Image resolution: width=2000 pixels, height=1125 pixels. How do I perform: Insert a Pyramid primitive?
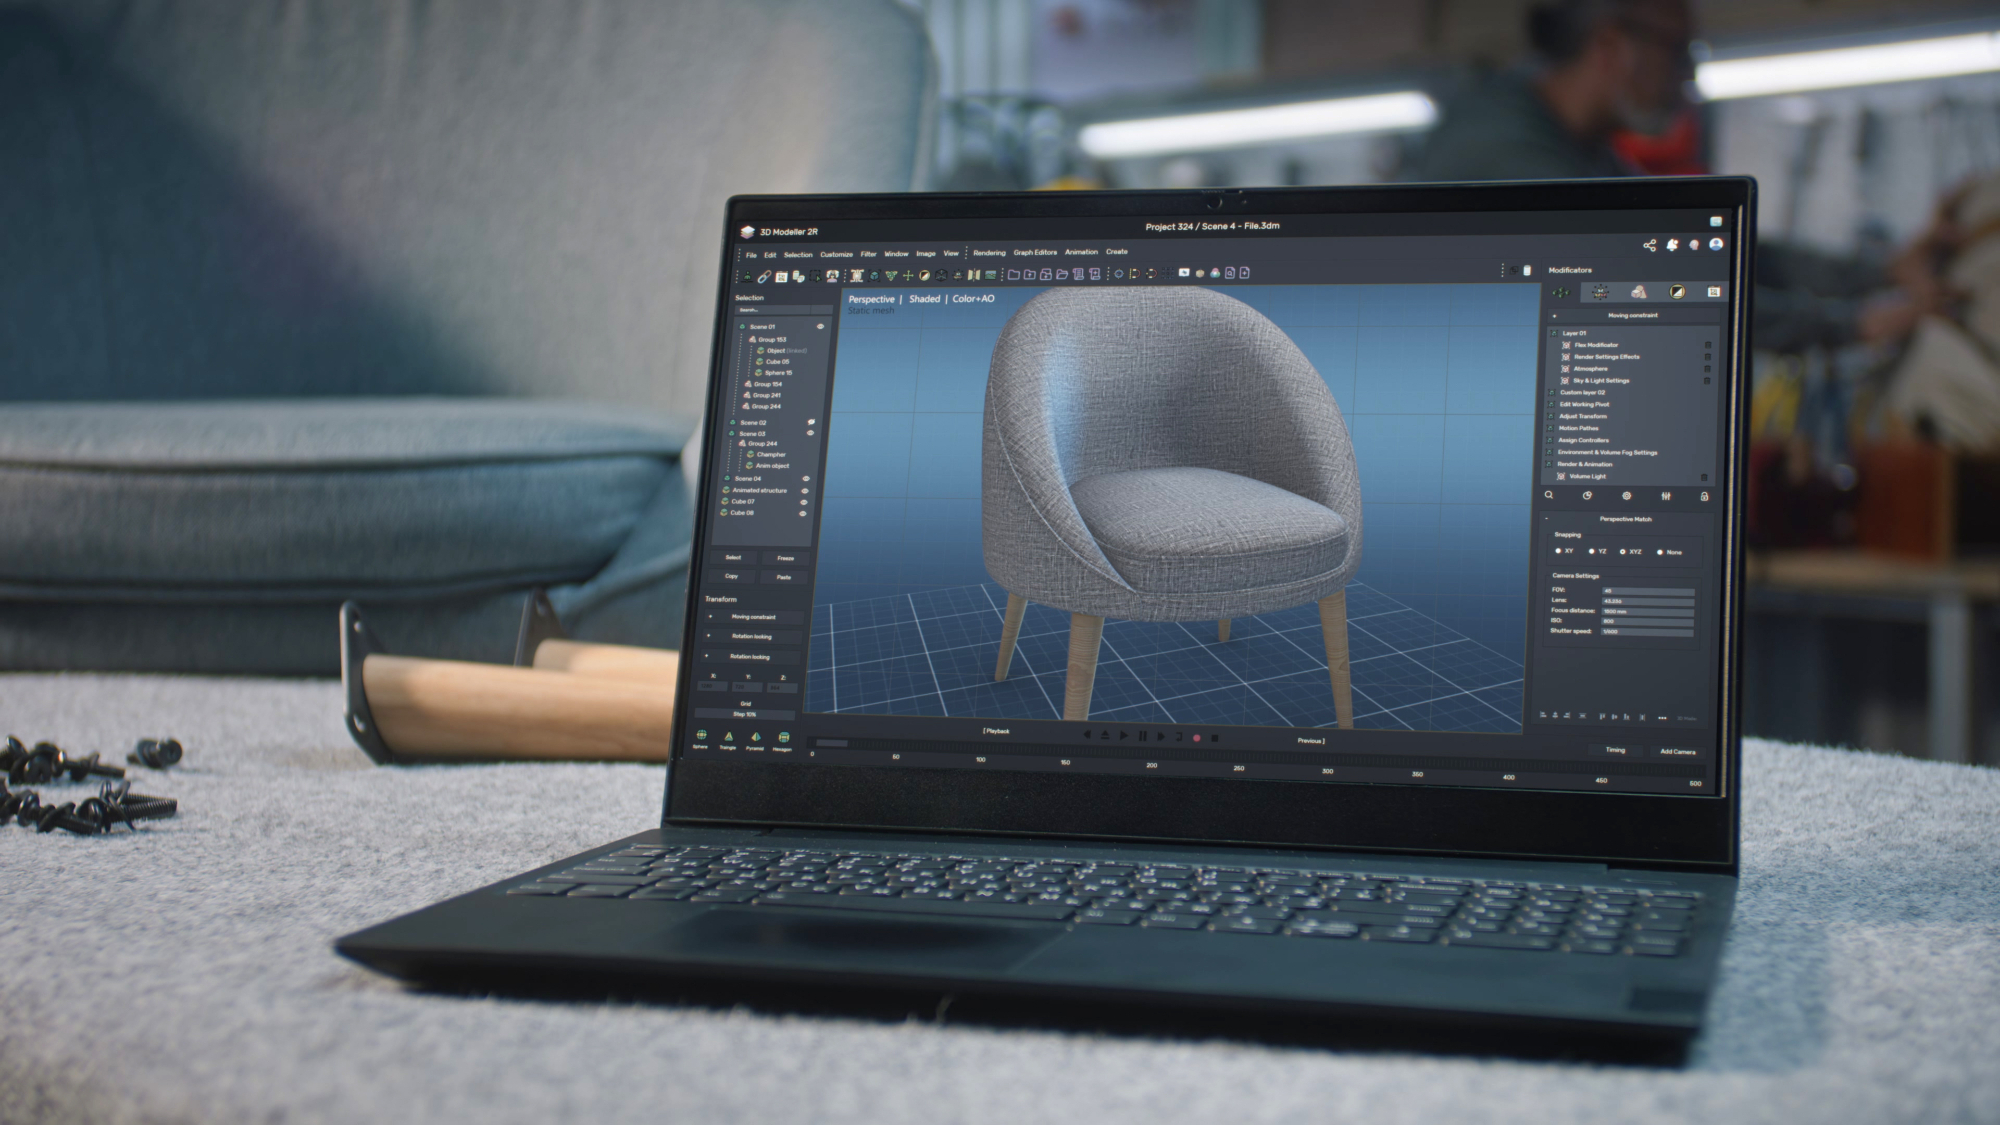tap(755, 737)
